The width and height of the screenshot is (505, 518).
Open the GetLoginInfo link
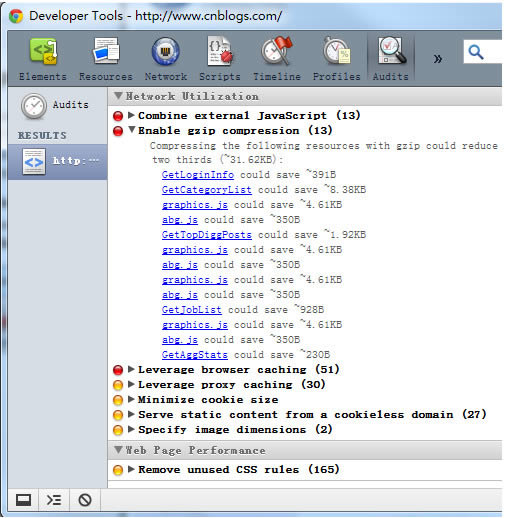click(198, 174)
